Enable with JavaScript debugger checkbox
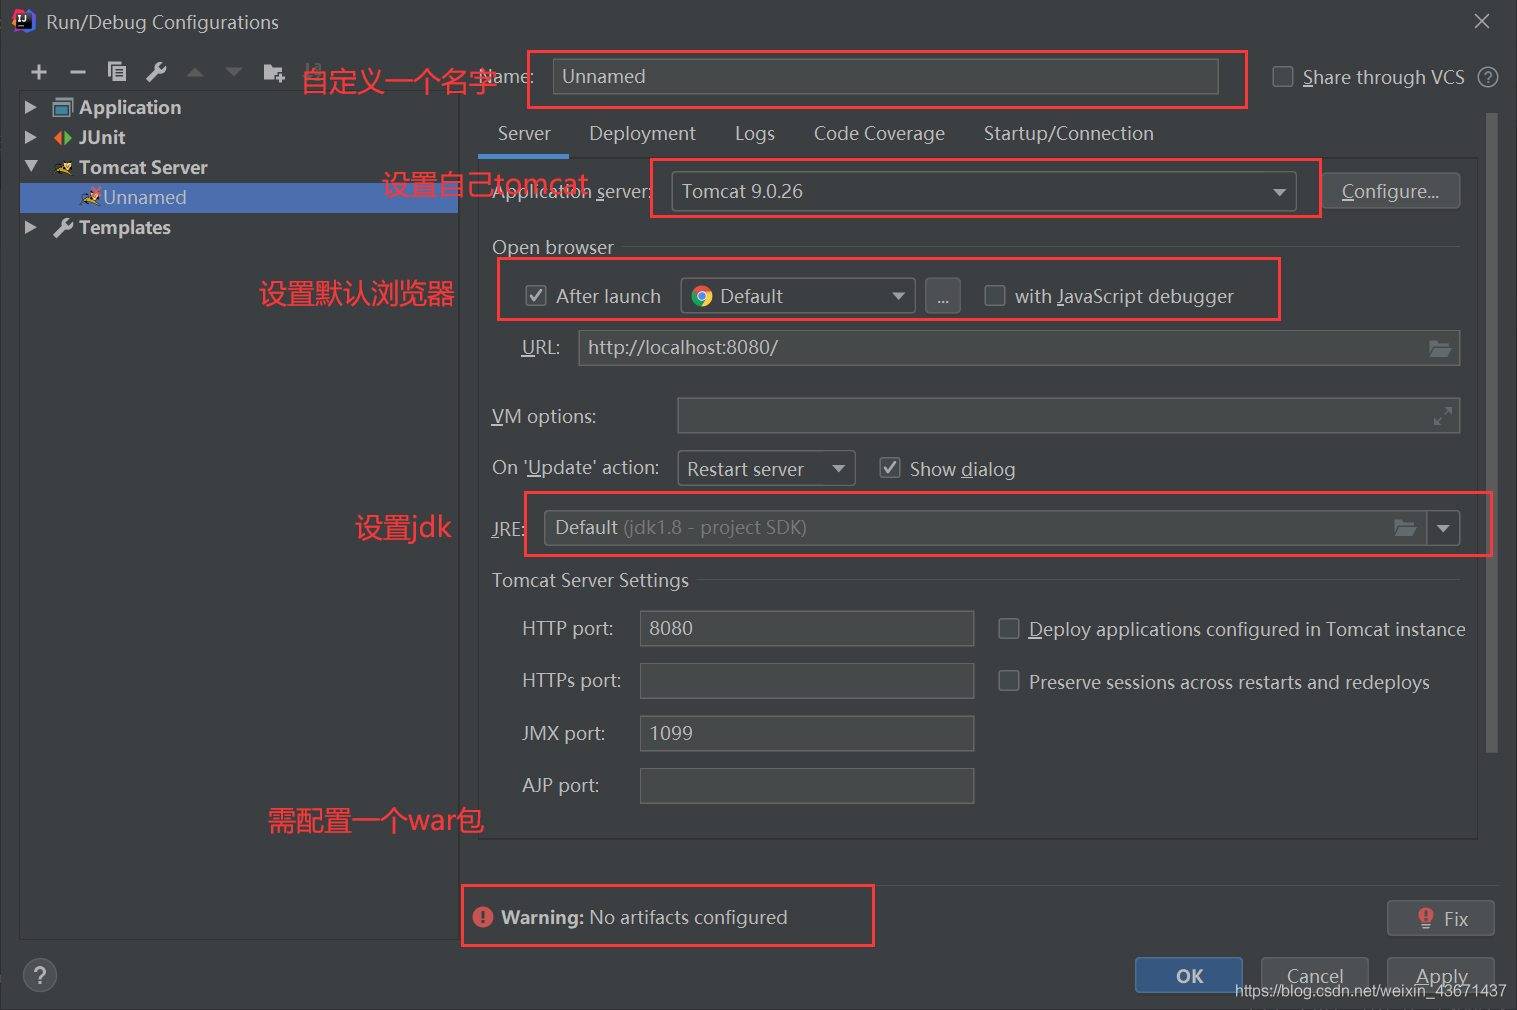 [x=995, y=296]
